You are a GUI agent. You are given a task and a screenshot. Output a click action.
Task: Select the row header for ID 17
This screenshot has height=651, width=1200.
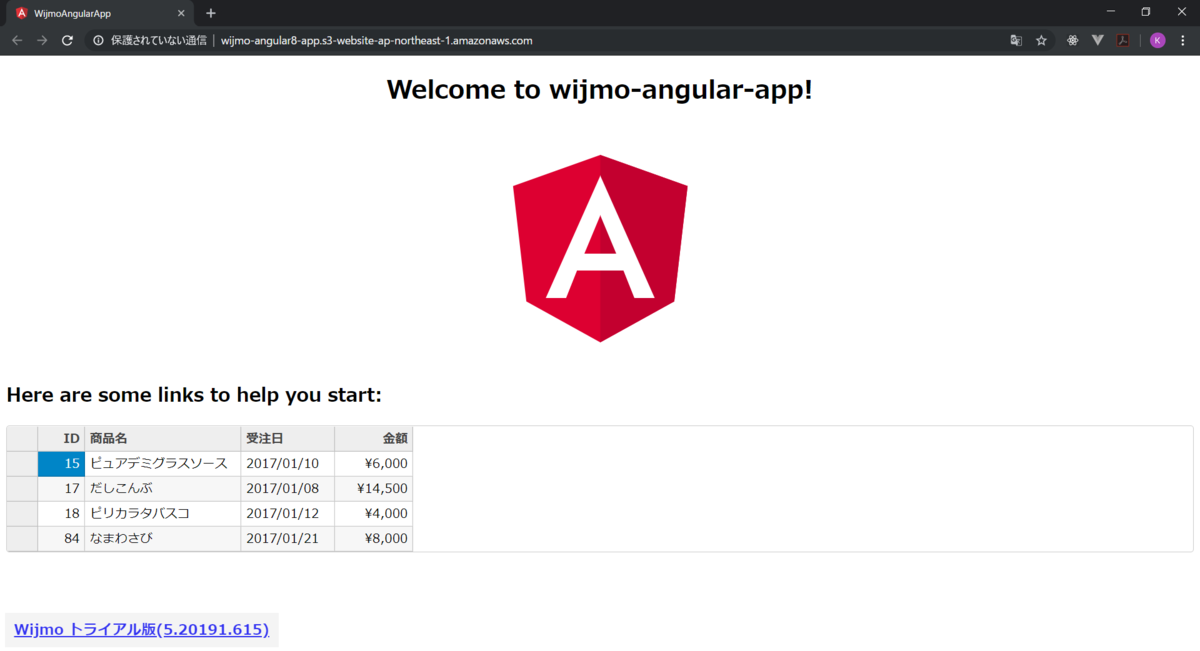click(x=22, y=488)
